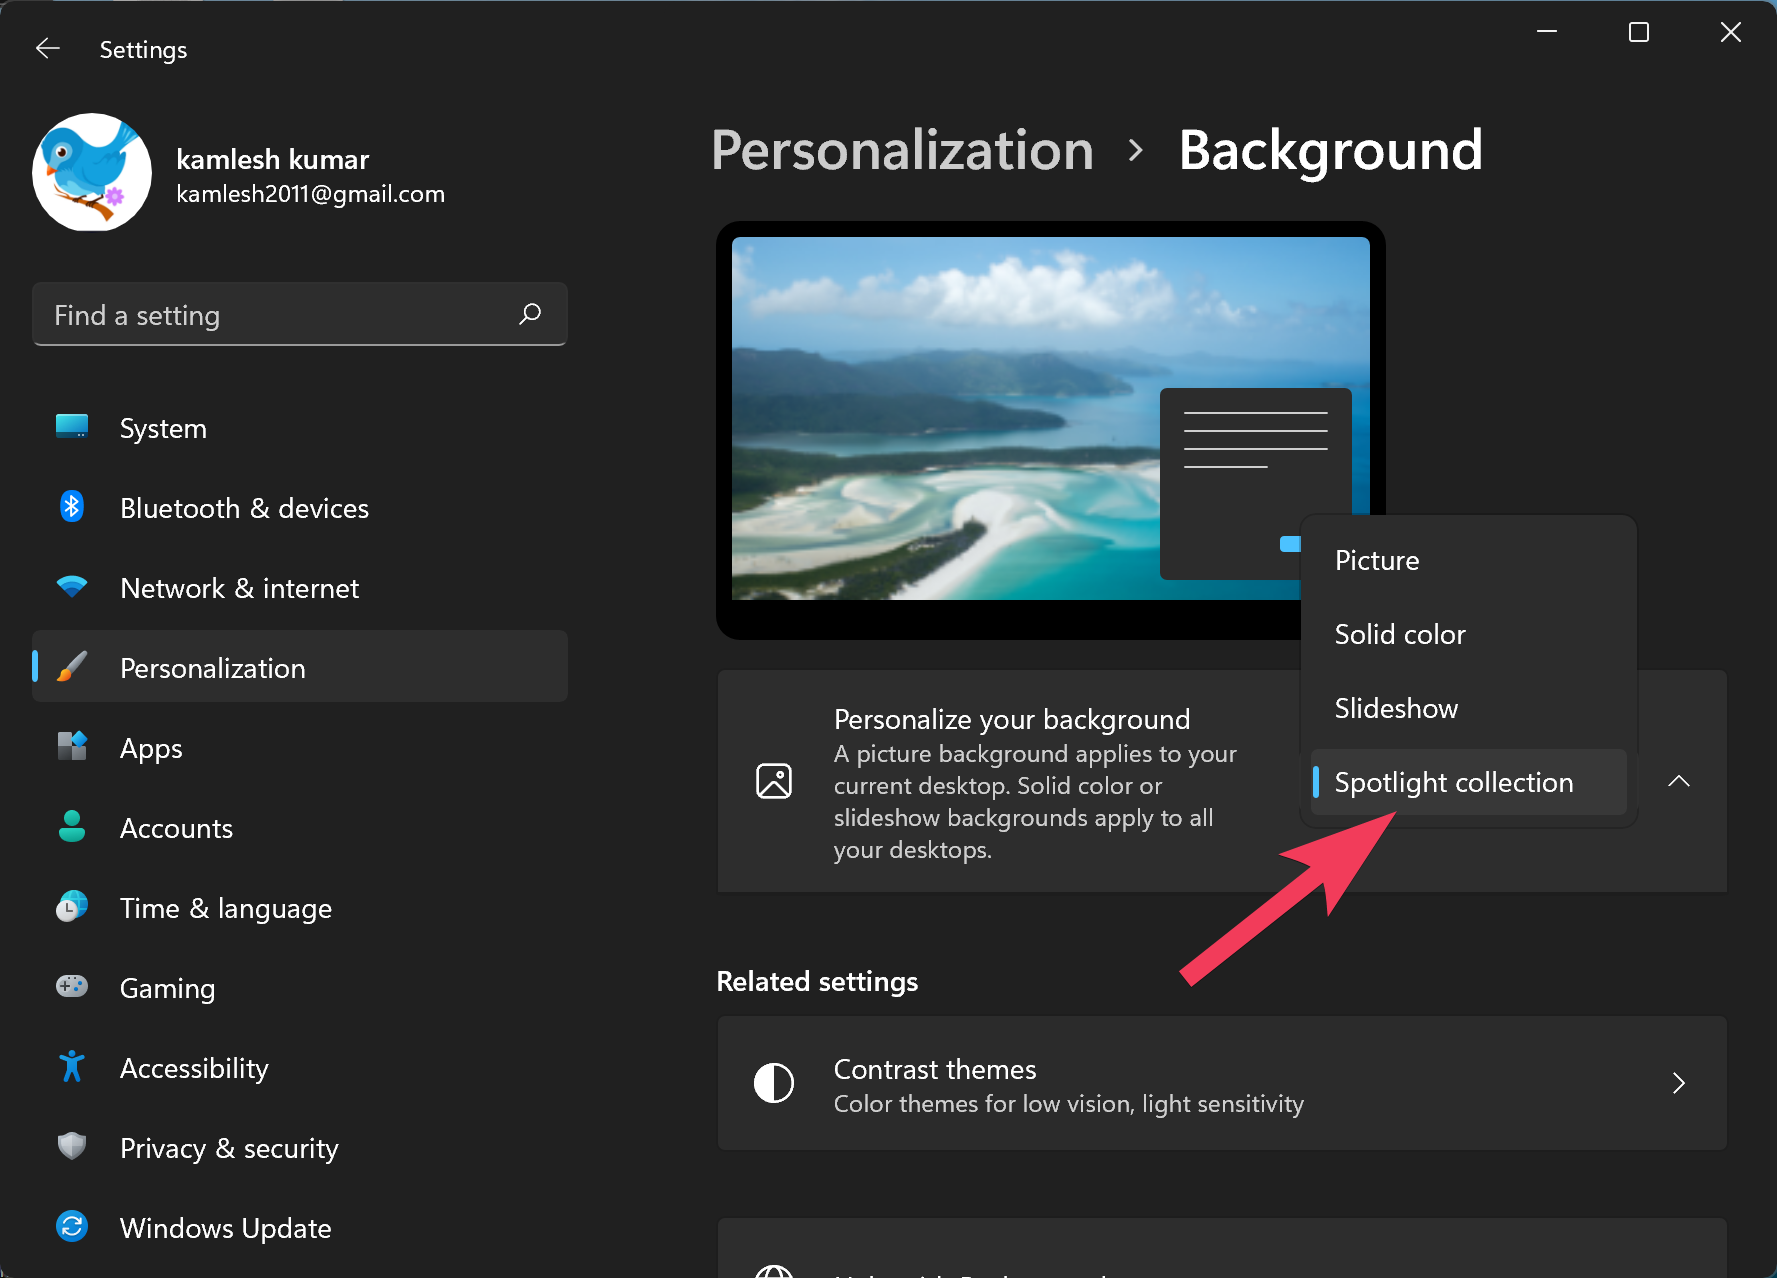Click the Contrast themes card title
1777x1278 pixels.
(x=935, y=1069)
